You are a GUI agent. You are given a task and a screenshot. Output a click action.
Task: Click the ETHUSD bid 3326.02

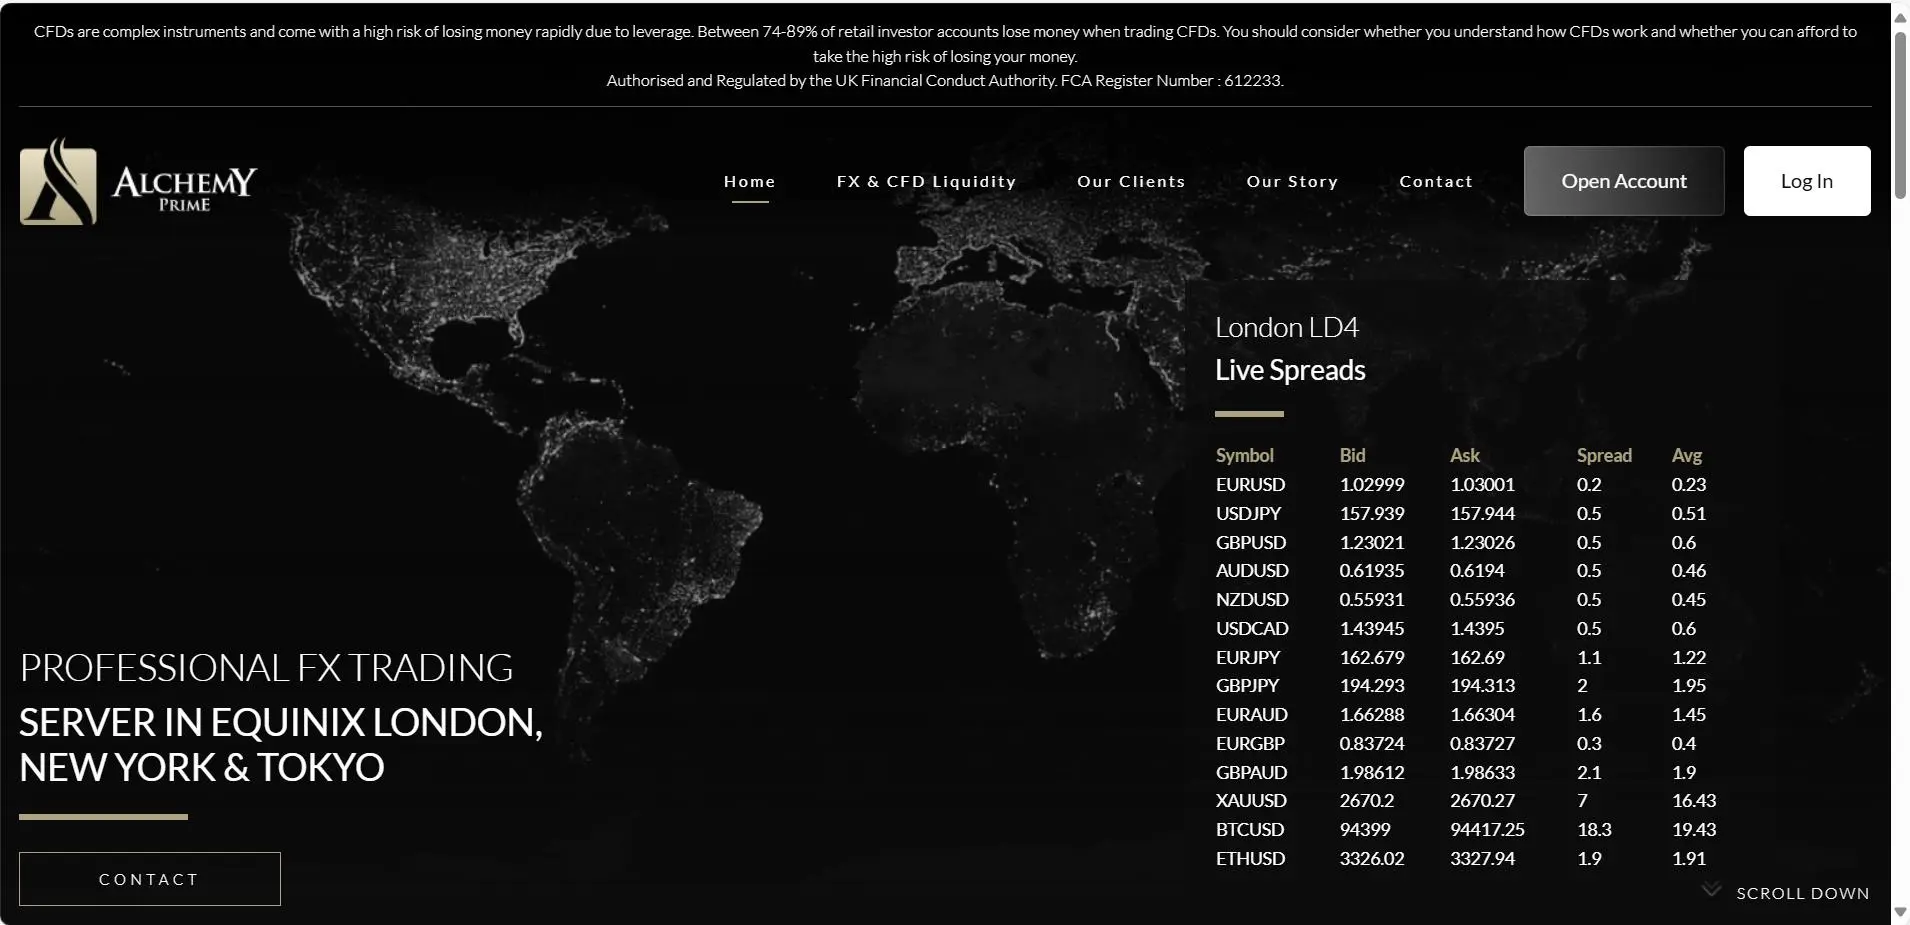click(x=1372, y=858)
